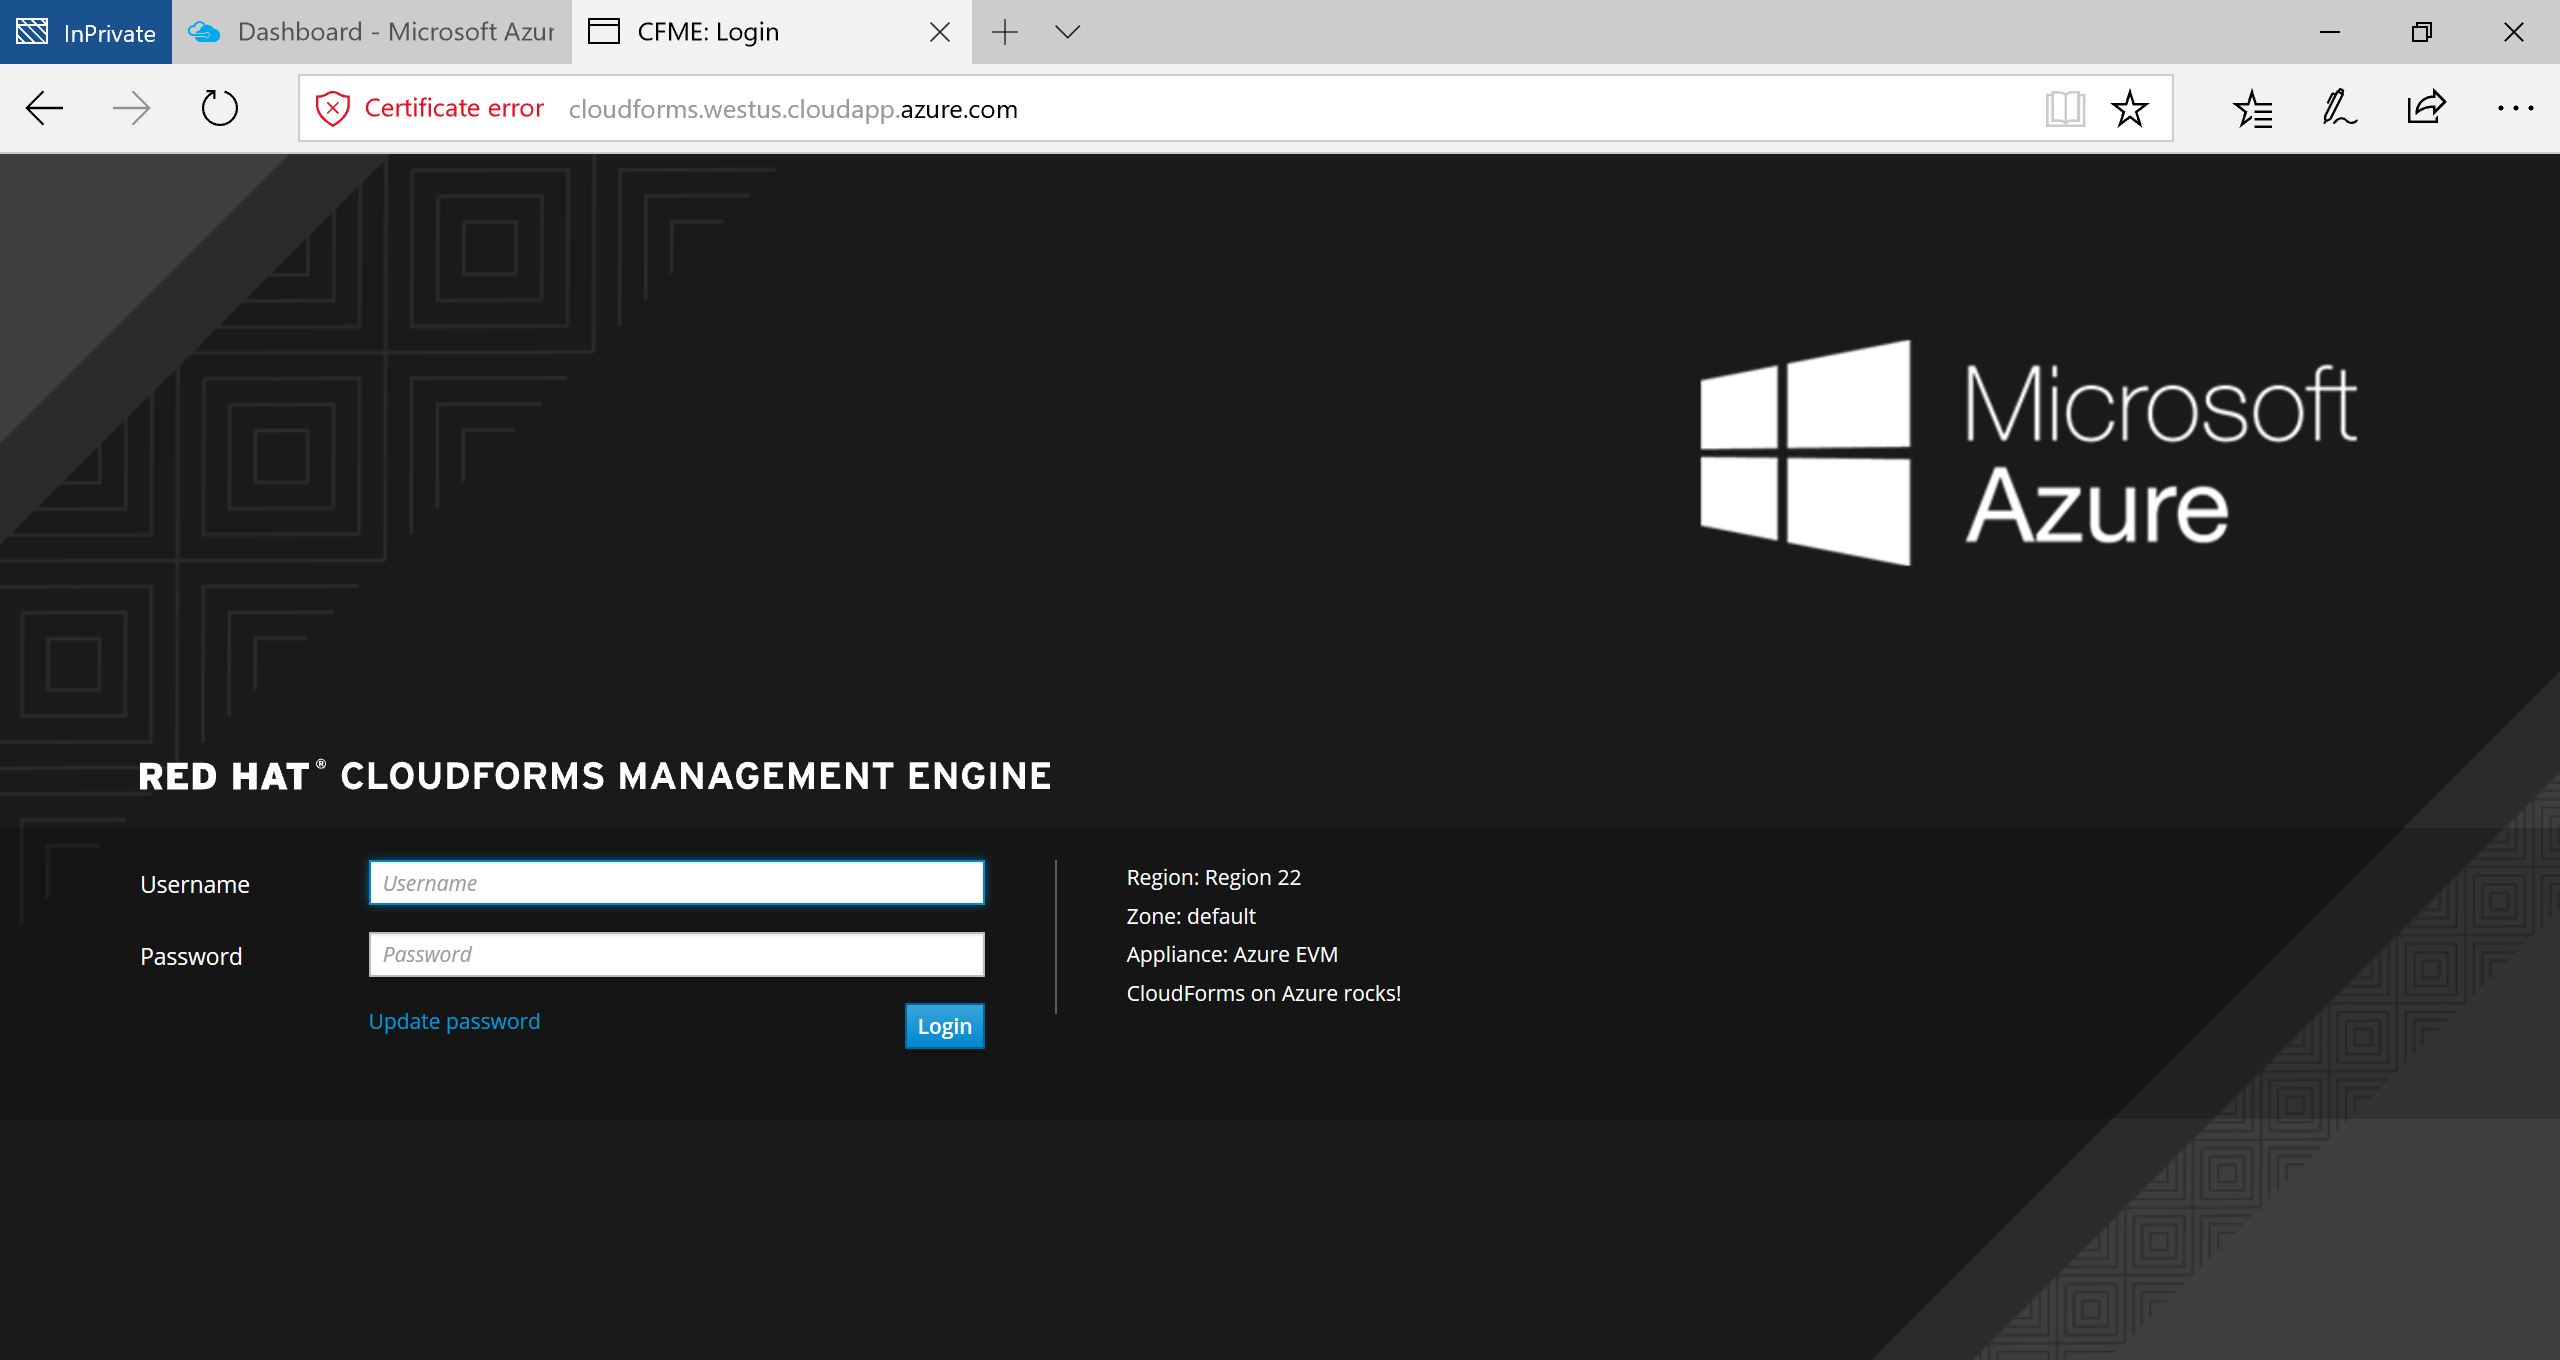Open the Favorites hub icon
This screenshot has width=2560, height=1360.
pos(2252,108)
